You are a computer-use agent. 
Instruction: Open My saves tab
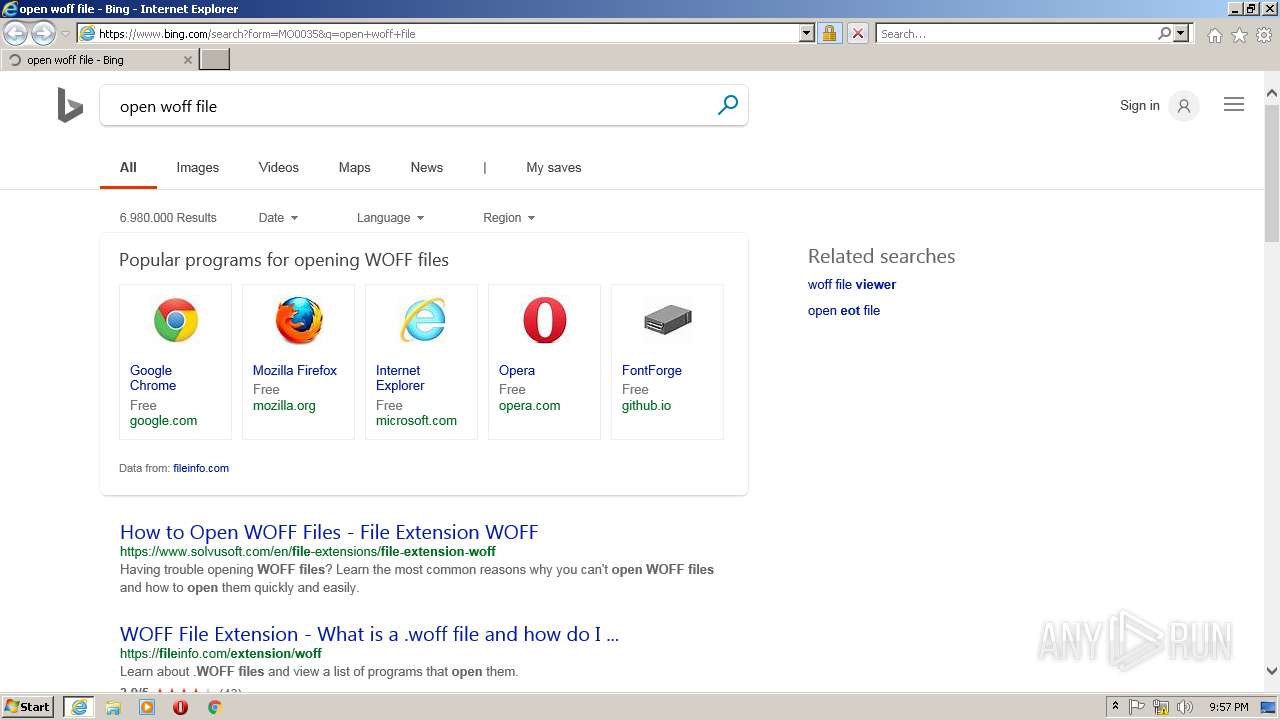(x=553, y=168)
